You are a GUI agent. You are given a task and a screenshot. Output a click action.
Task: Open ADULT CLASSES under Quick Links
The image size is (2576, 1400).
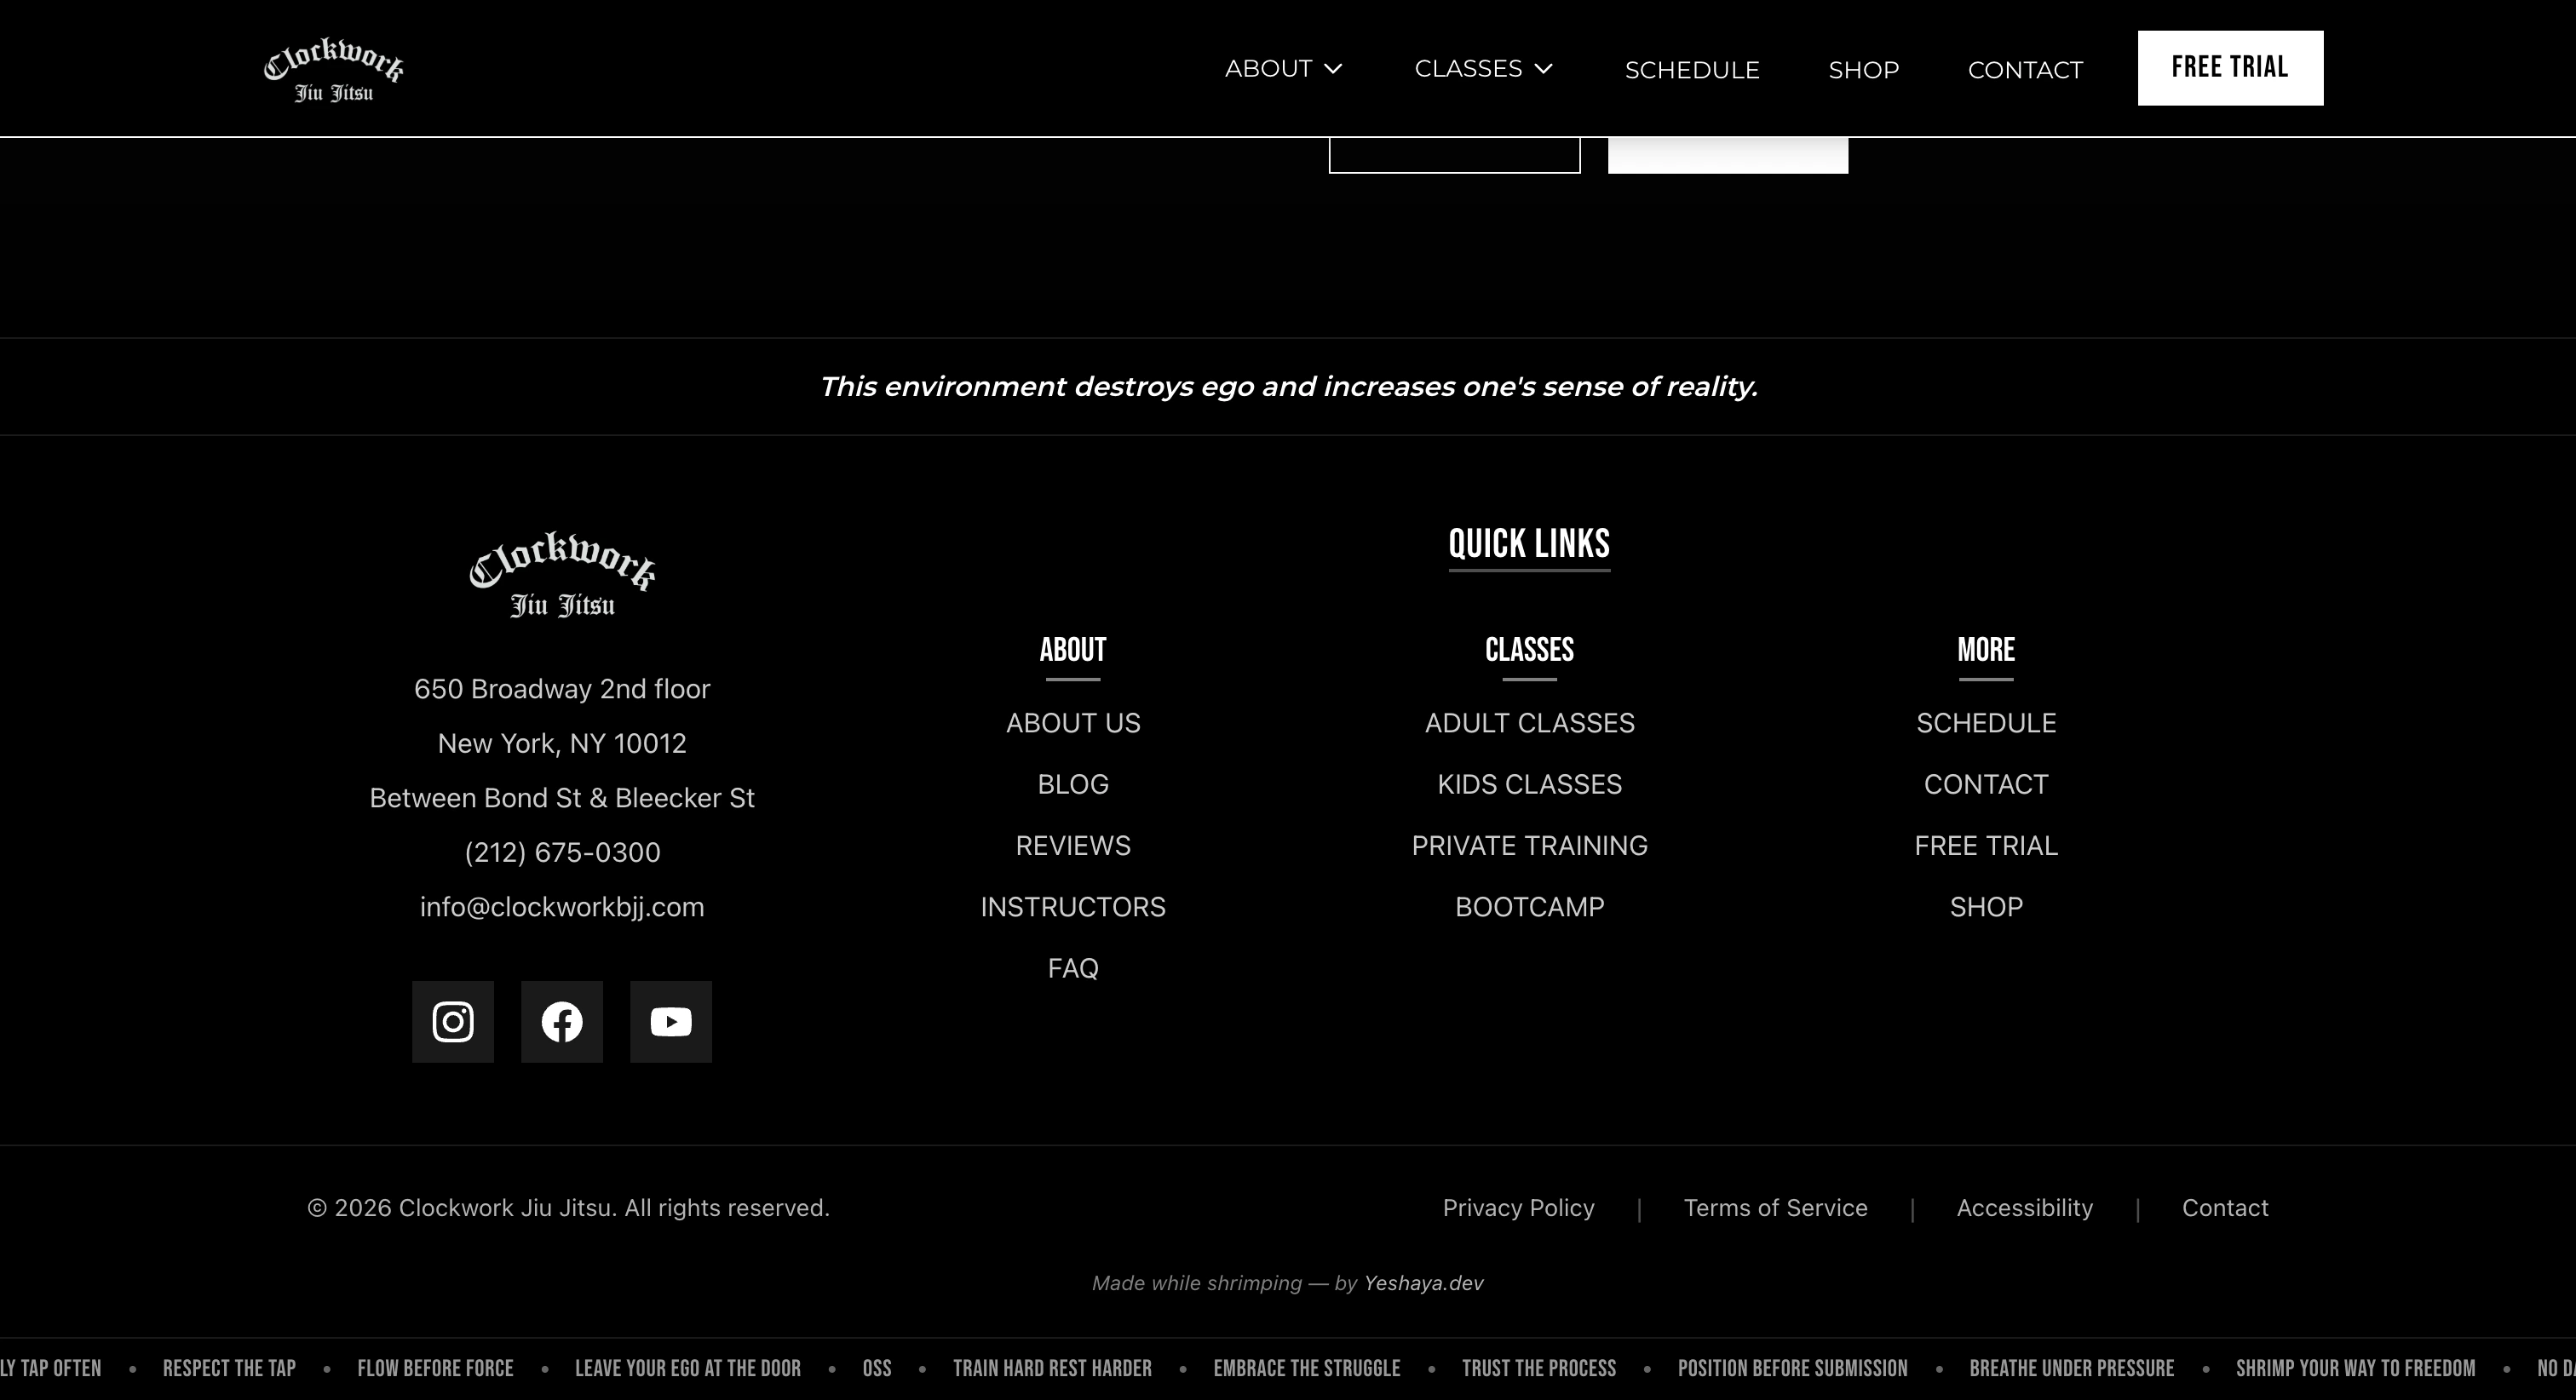pos(1529,723)
